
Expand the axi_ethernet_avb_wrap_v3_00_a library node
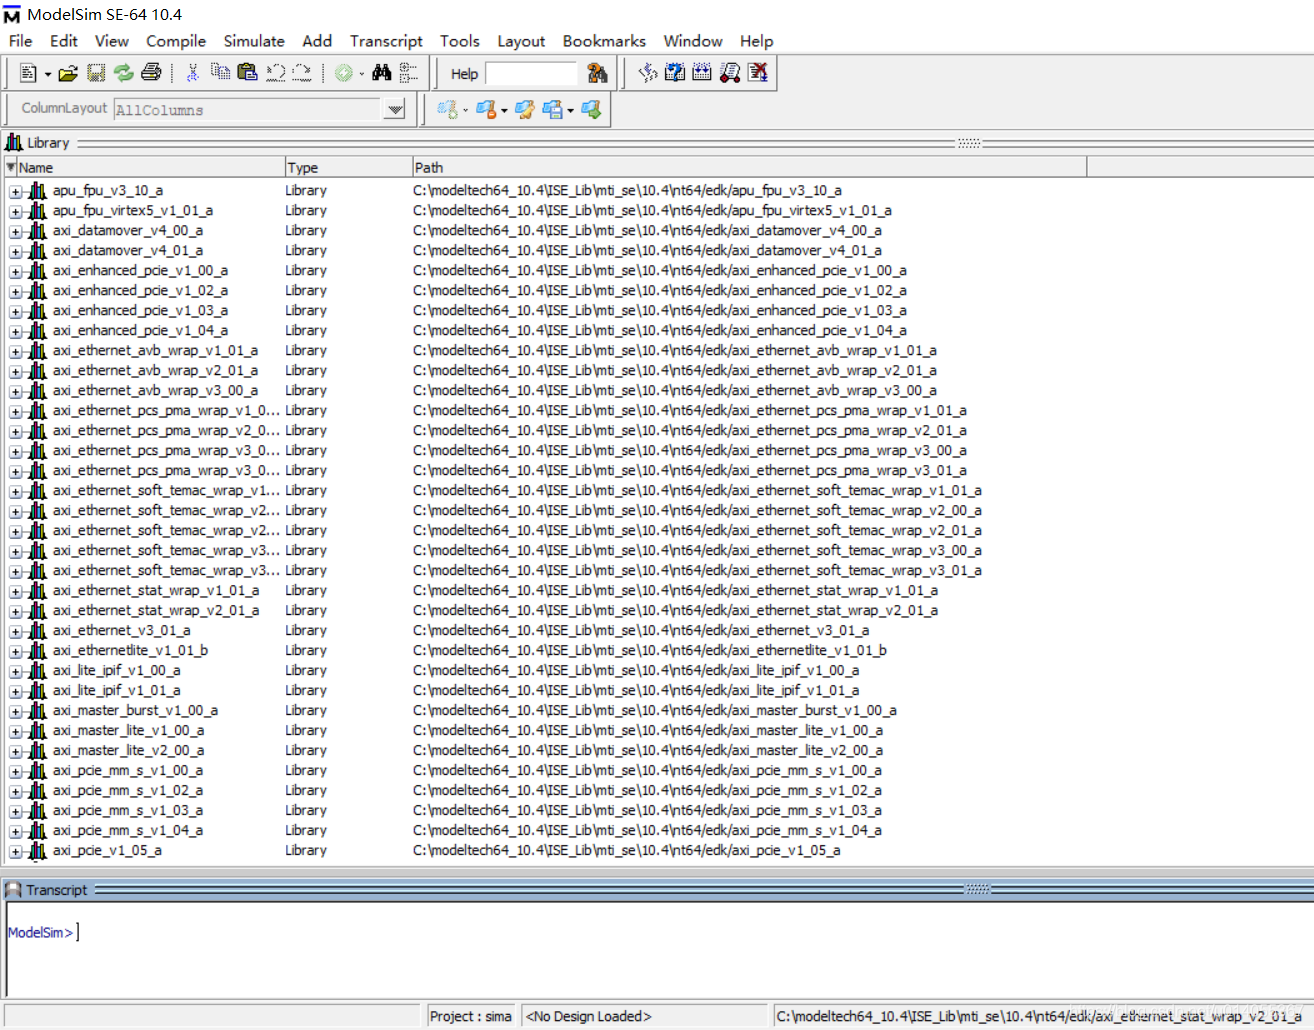(x=15, y=391)
